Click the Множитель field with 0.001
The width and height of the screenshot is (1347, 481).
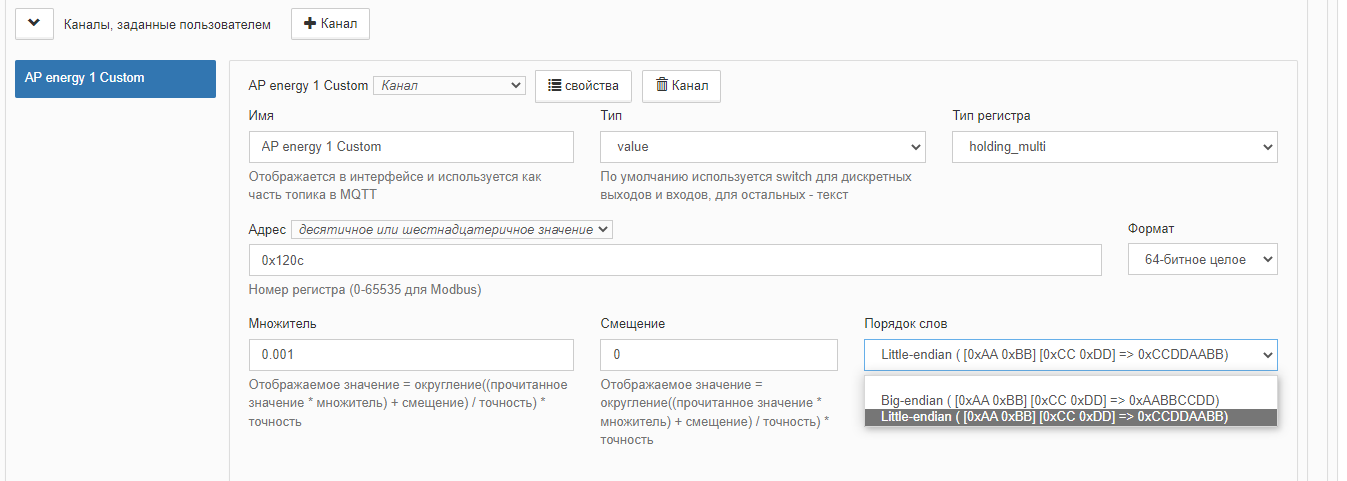[411, 355]
